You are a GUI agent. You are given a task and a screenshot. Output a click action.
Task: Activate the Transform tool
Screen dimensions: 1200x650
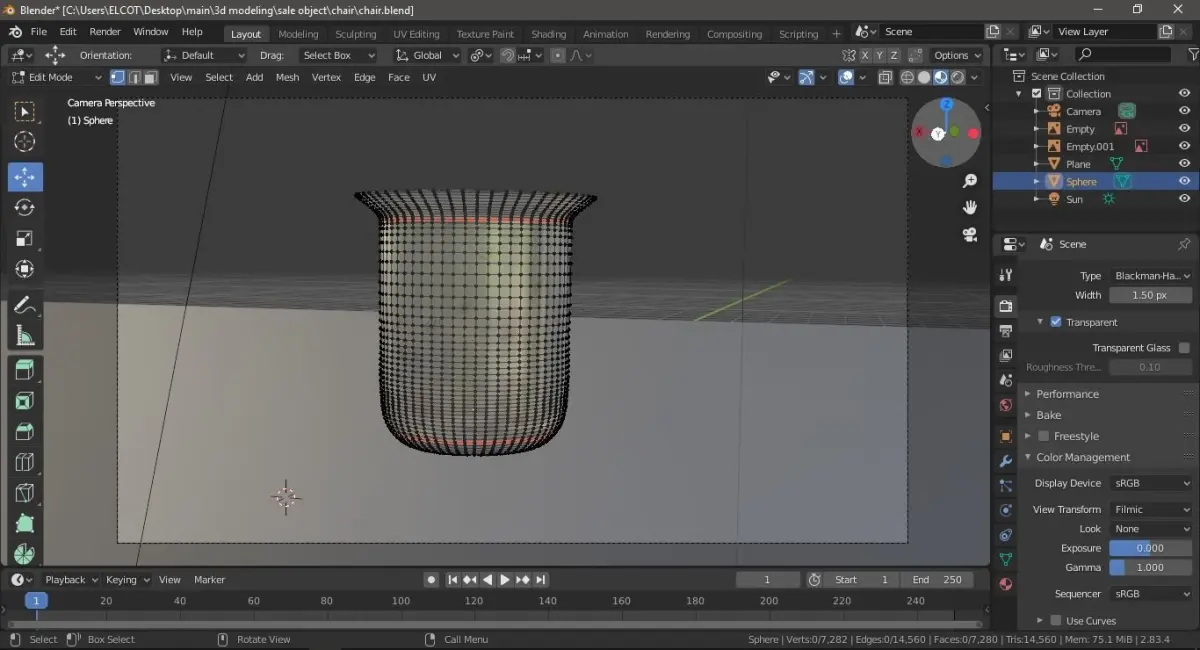tap(25, 269)
